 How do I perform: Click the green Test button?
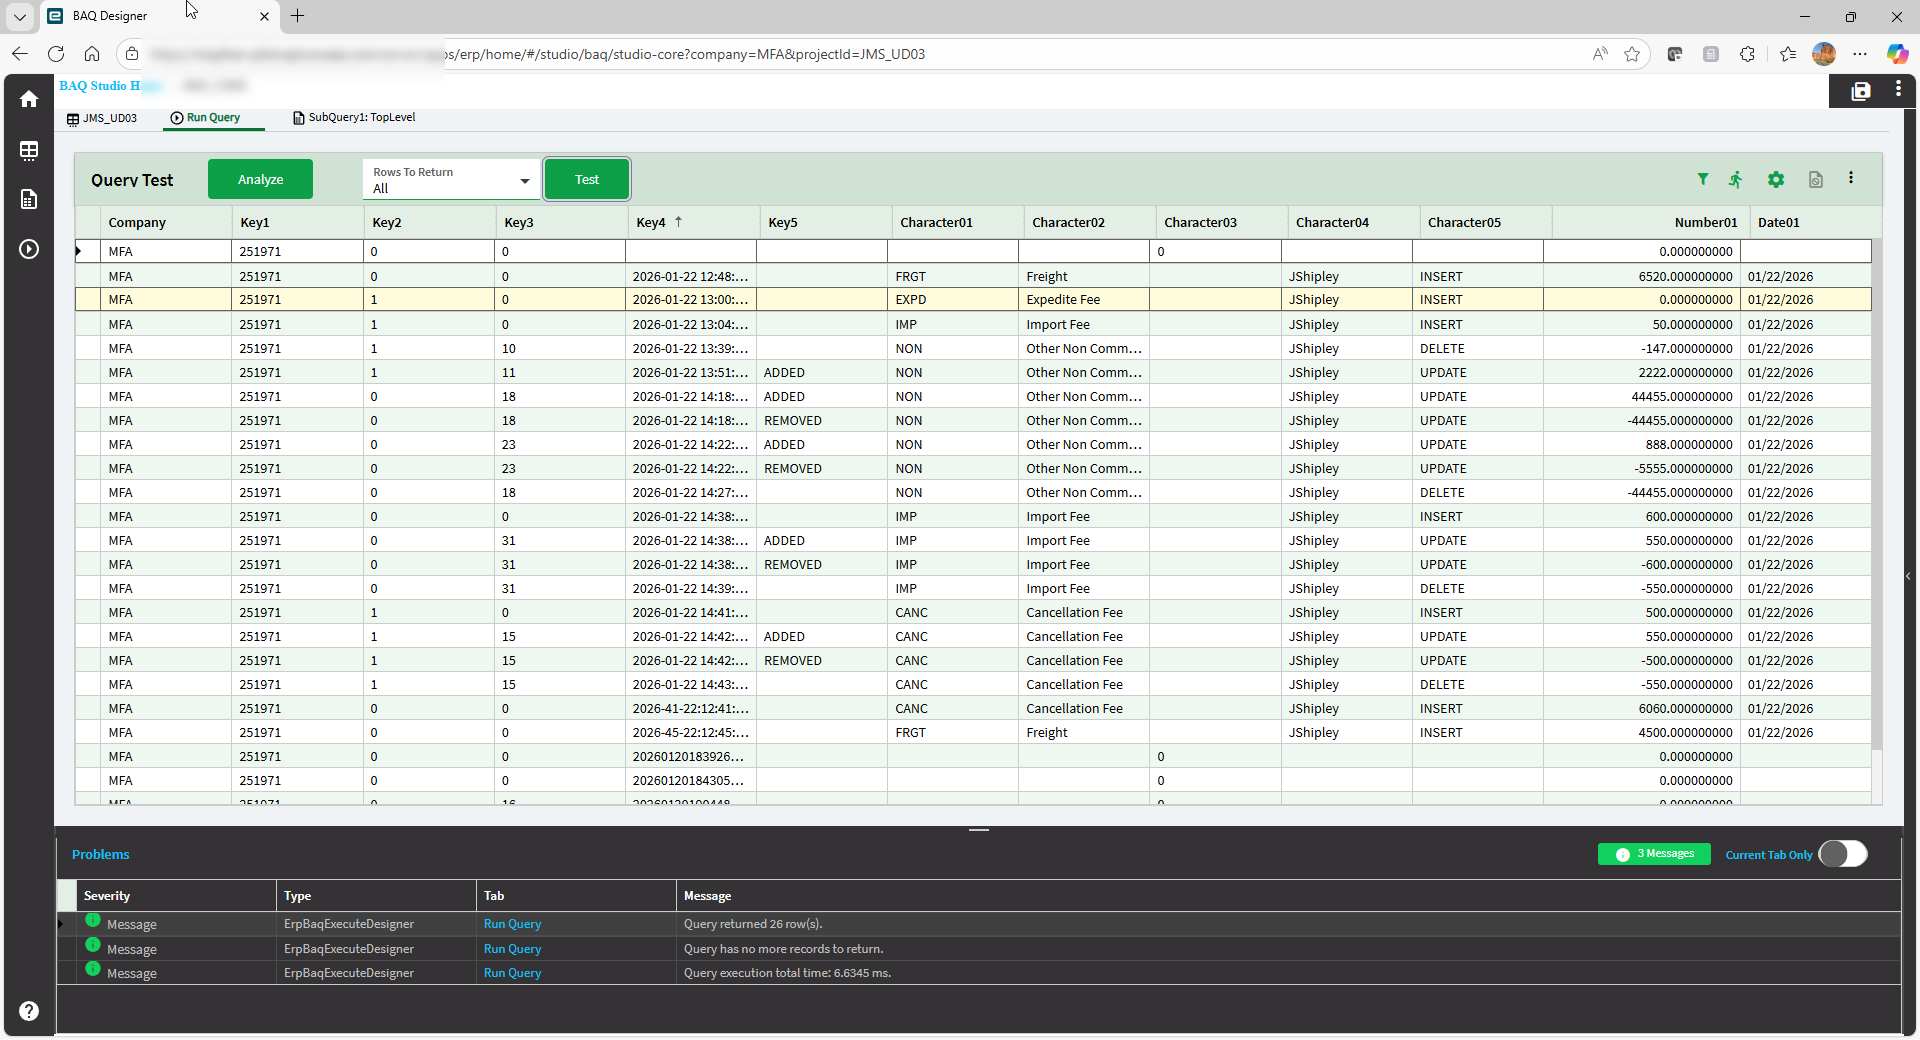pos(587,180)
